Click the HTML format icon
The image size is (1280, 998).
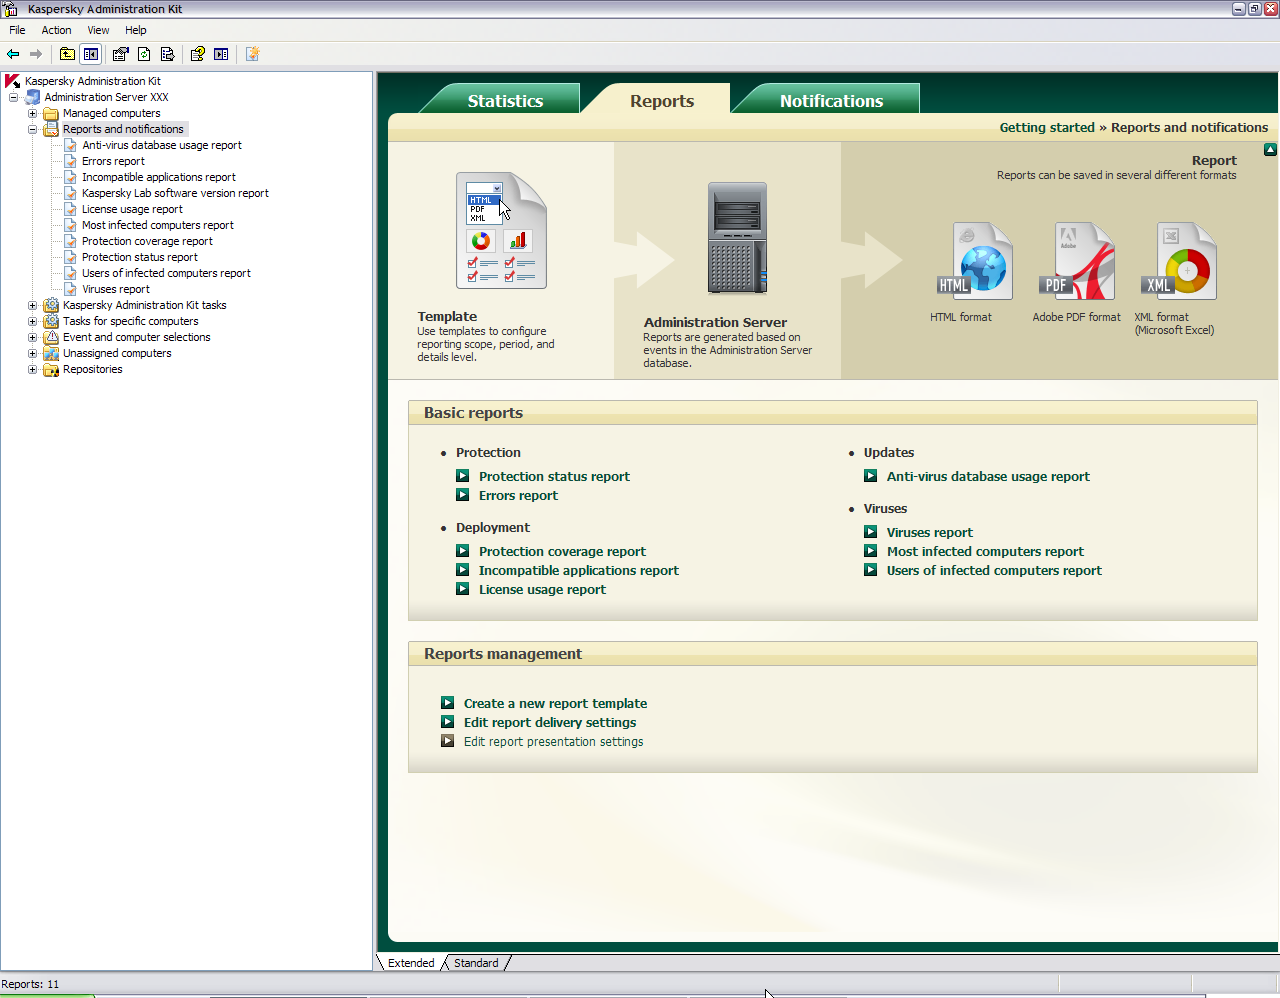coord(975,261)
